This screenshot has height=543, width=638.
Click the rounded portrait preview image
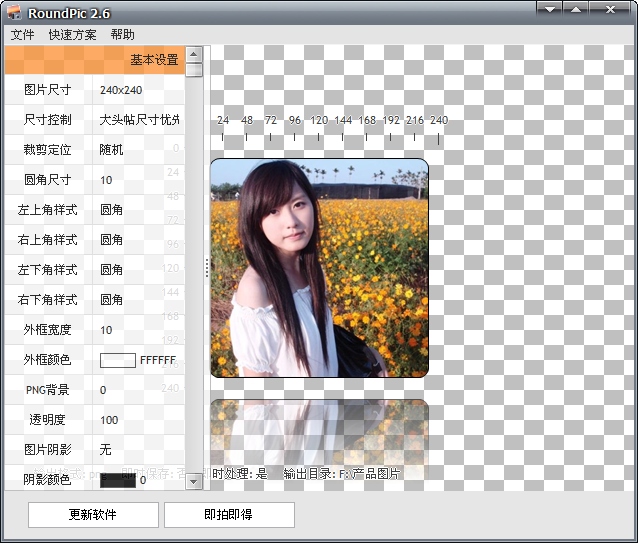[319, 268]
